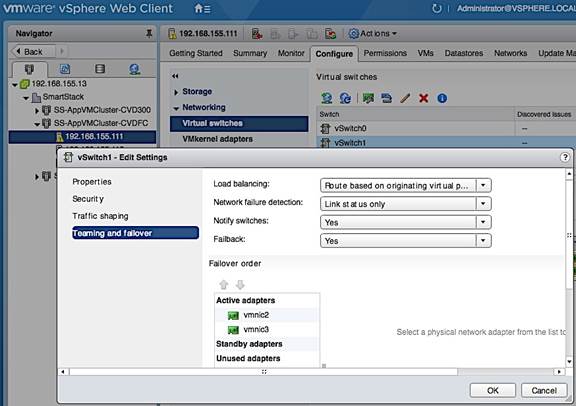
Task: Pin the Navigator panel
Action: (x=149, y=33)
